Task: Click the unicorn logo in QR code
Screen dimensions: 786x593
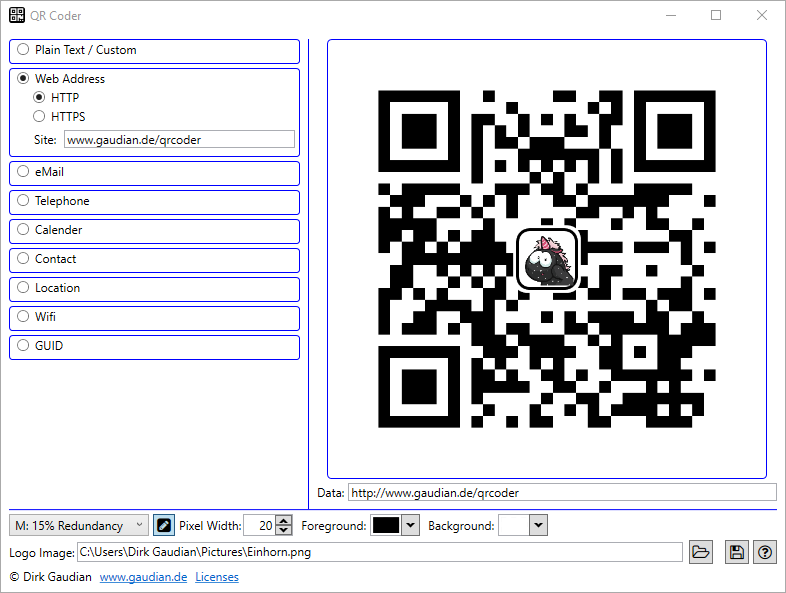Action: (547, 259)
